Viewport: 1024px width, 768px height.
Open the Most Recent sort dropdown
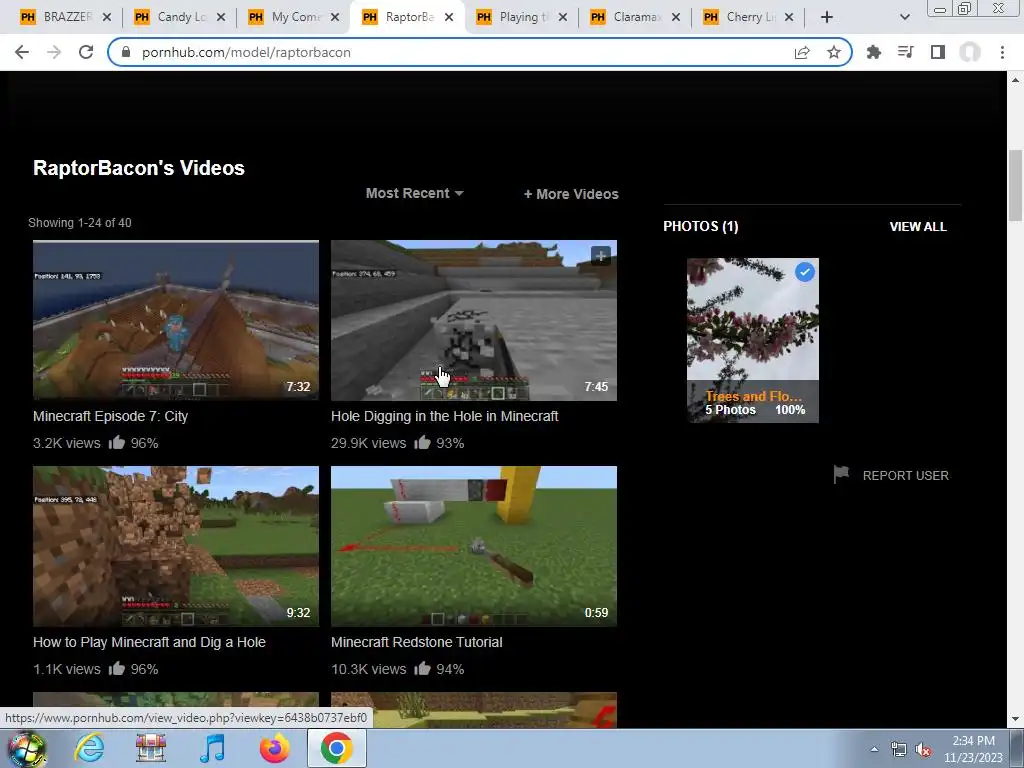415,193
